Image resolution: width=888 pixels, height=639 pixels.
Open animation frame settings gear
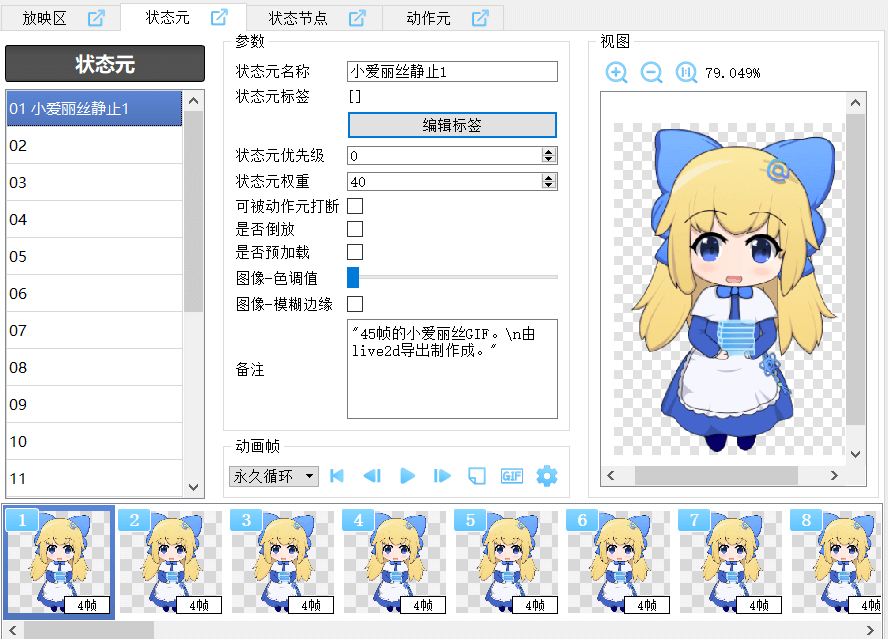click(546, 476)
